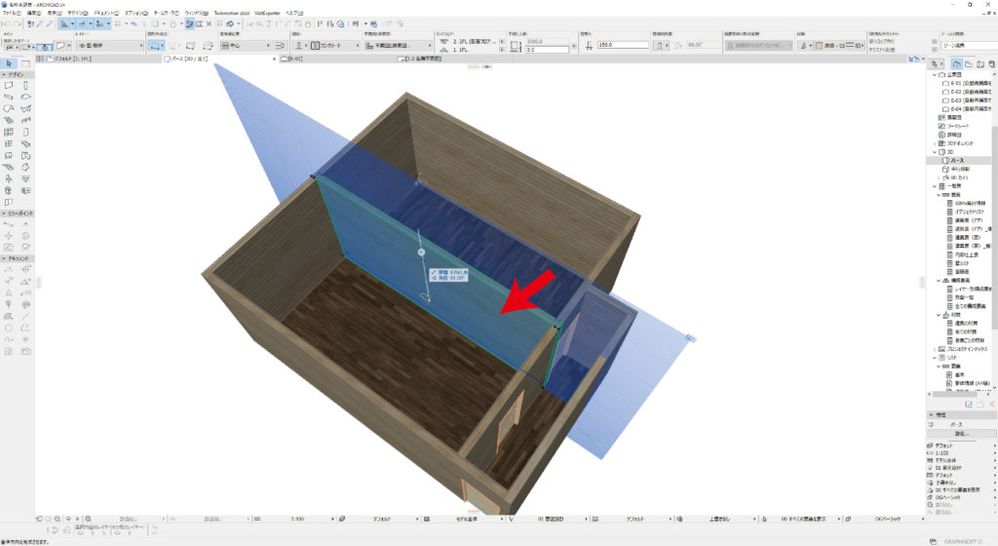Image resolution: width=998 pixels, height=546 pixels.
Task: Collapse the ドキュメント toolbox section
Action: point(4,259)
